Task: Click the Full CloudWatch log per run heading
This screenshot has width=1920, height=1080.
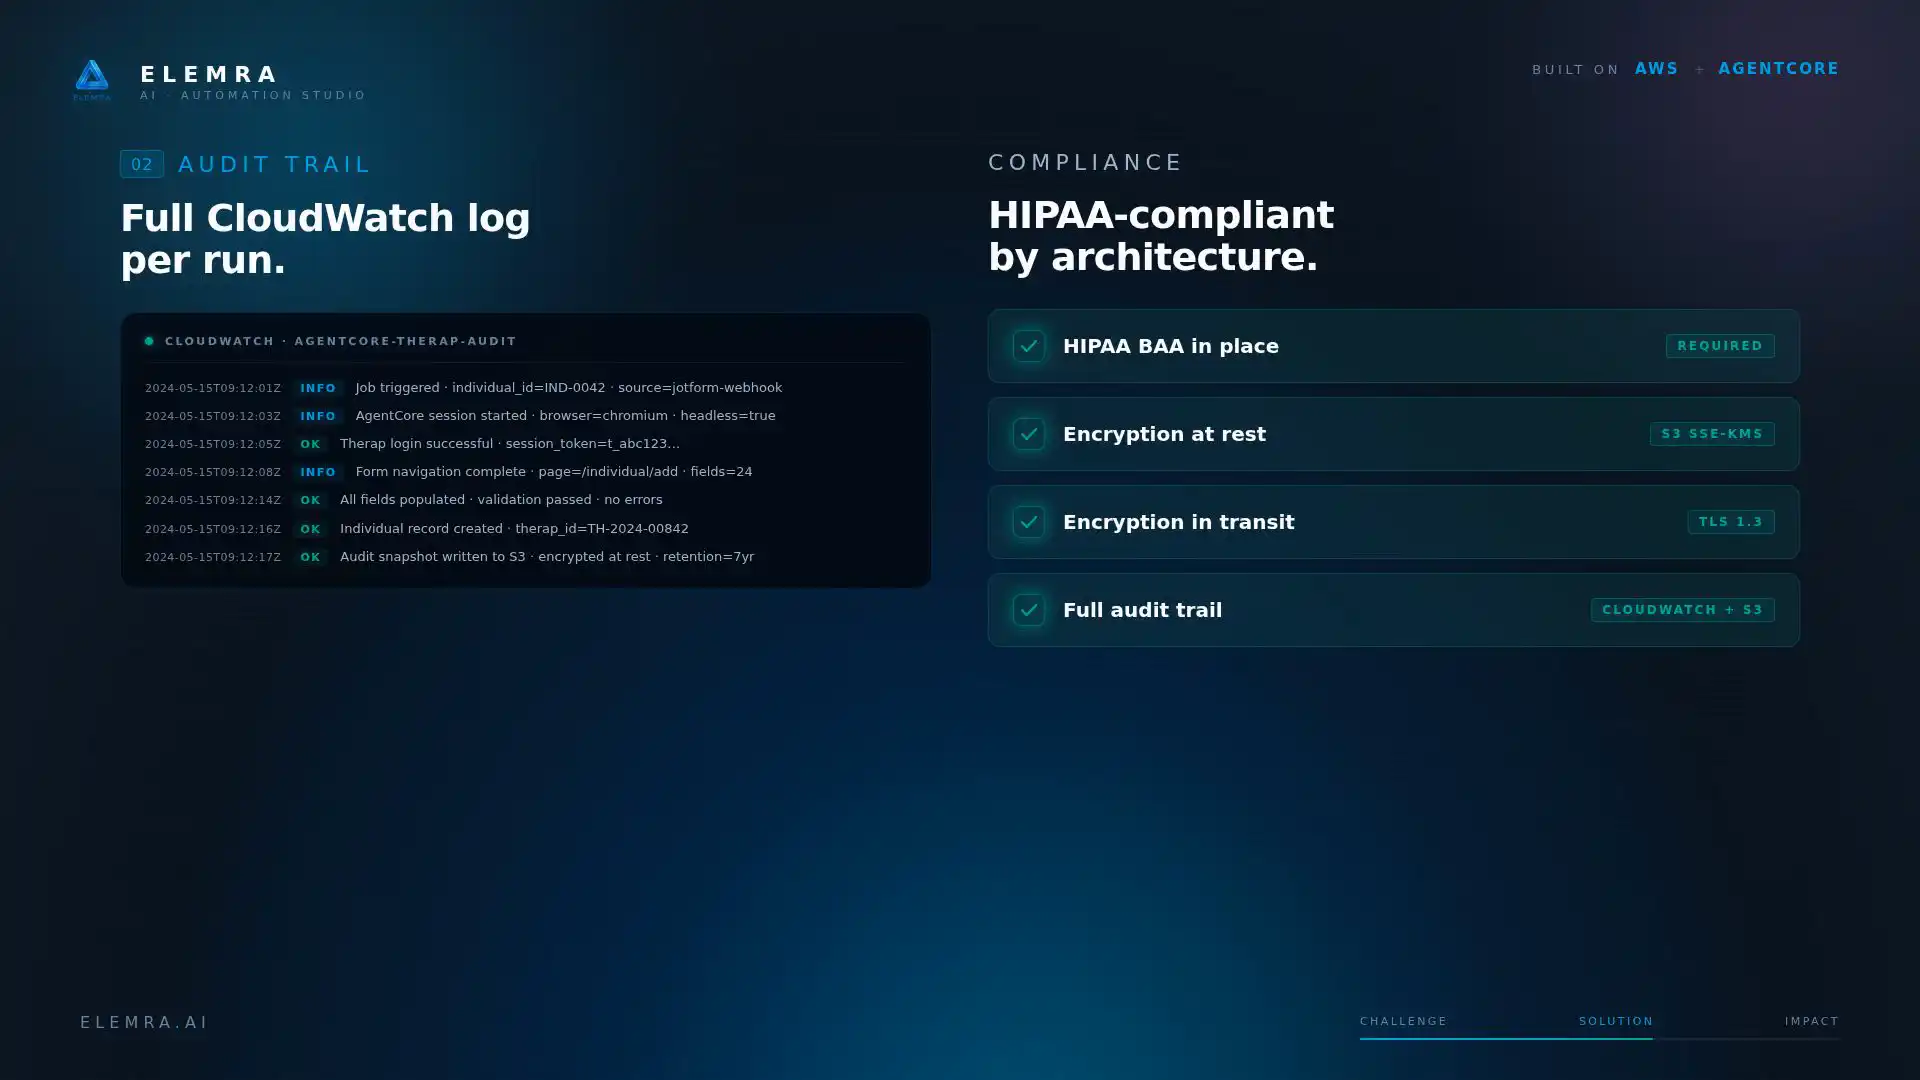Action: [x=325, y=239]
